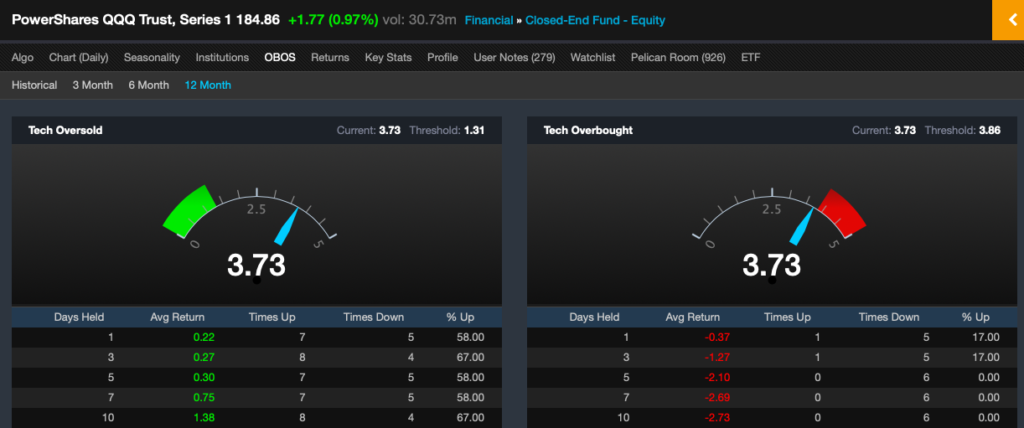Screen dimensions: 1024x428
Task: Select the 3 Month period
Action: coord(92,85)
